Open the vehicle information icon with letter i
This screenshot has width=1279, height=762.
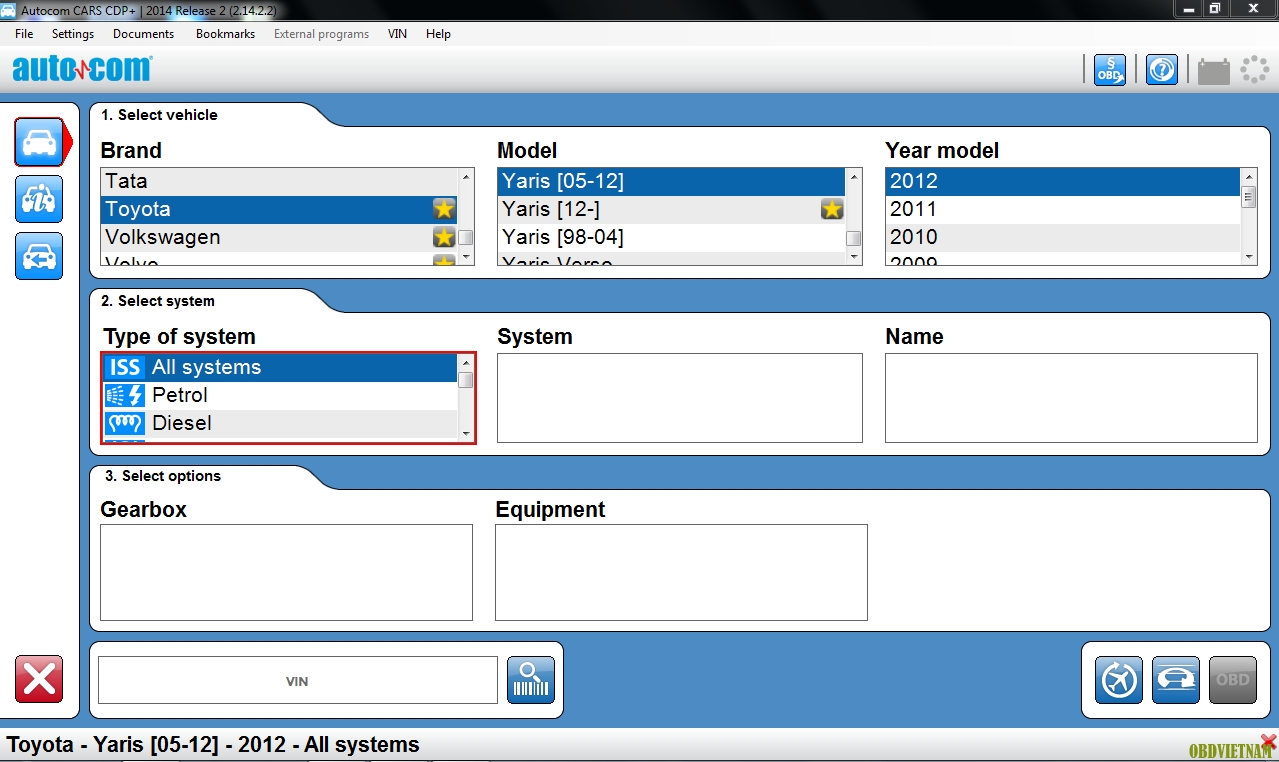click(39, 199)
